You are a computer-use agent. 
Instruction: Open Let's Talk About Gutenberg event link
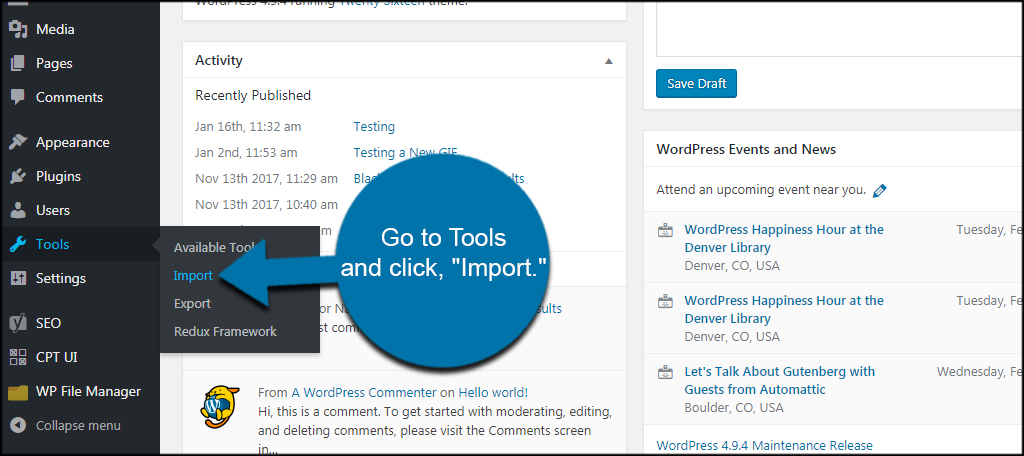(780, 380)
